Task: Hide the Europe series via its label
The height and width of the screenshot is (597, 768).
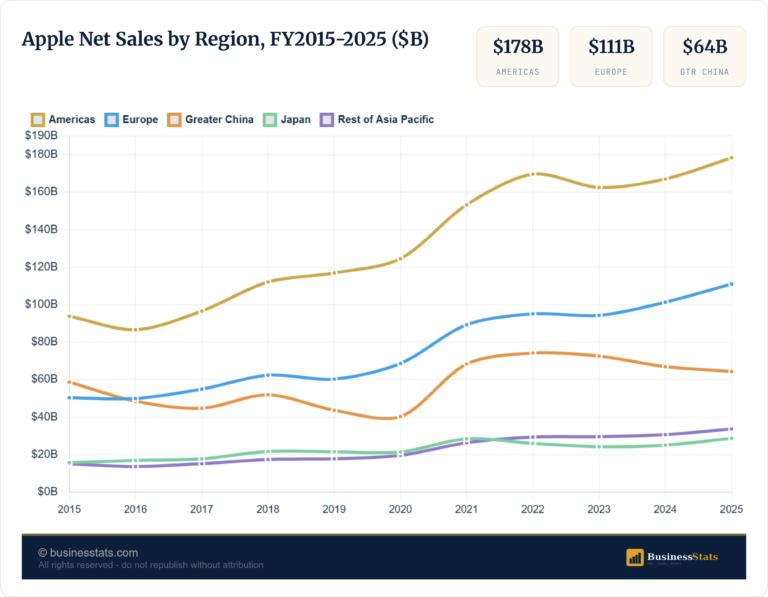Action: 140,119
